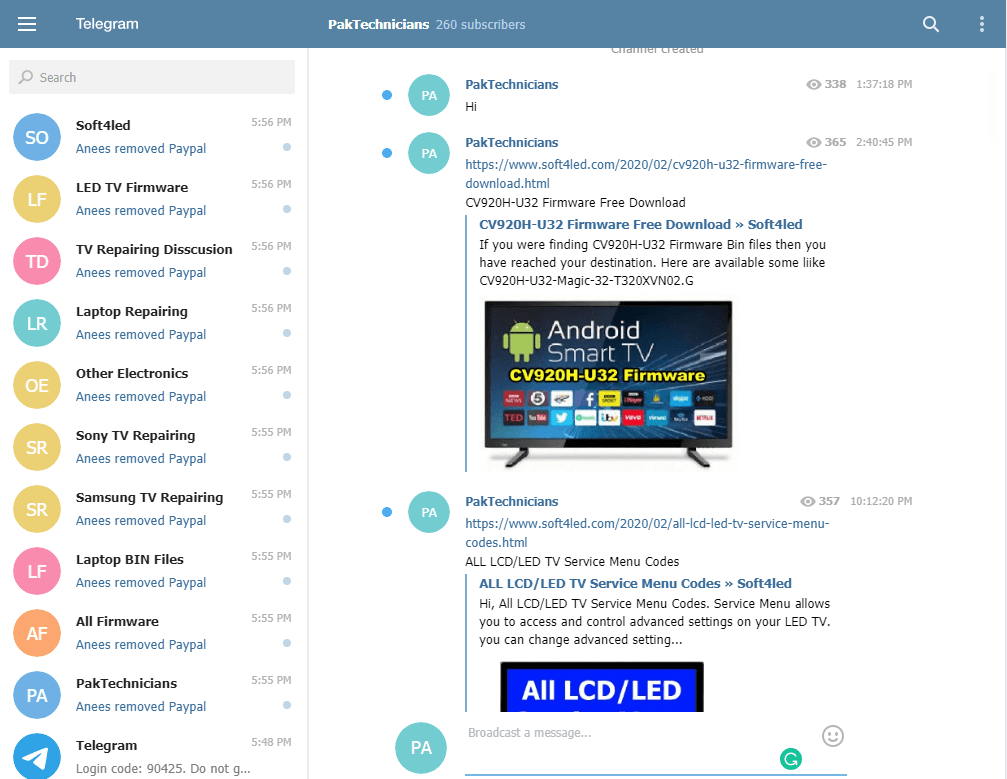Open the hamburger main menu
Screen dimensions: 1007x779
[27, 24]
